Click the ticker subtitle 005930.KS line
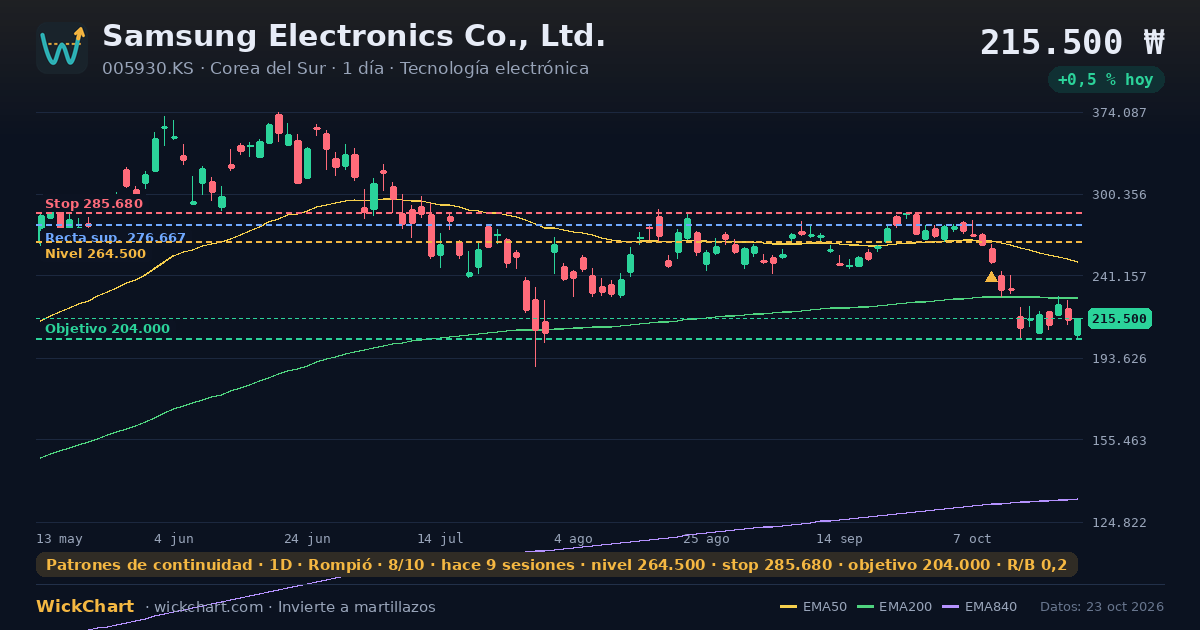Image resolution: width=1200 pixels, height=630 pixels. (345, 69)
